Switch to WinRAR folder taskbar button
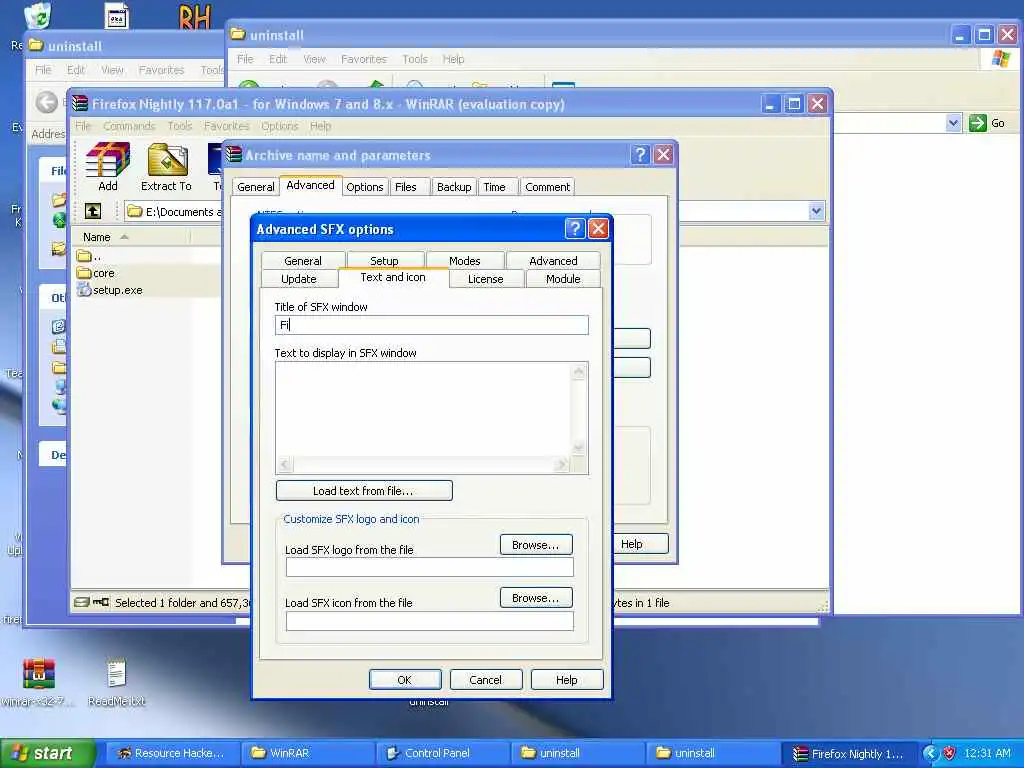This screenshot has width=1024, height=768. 308,753
